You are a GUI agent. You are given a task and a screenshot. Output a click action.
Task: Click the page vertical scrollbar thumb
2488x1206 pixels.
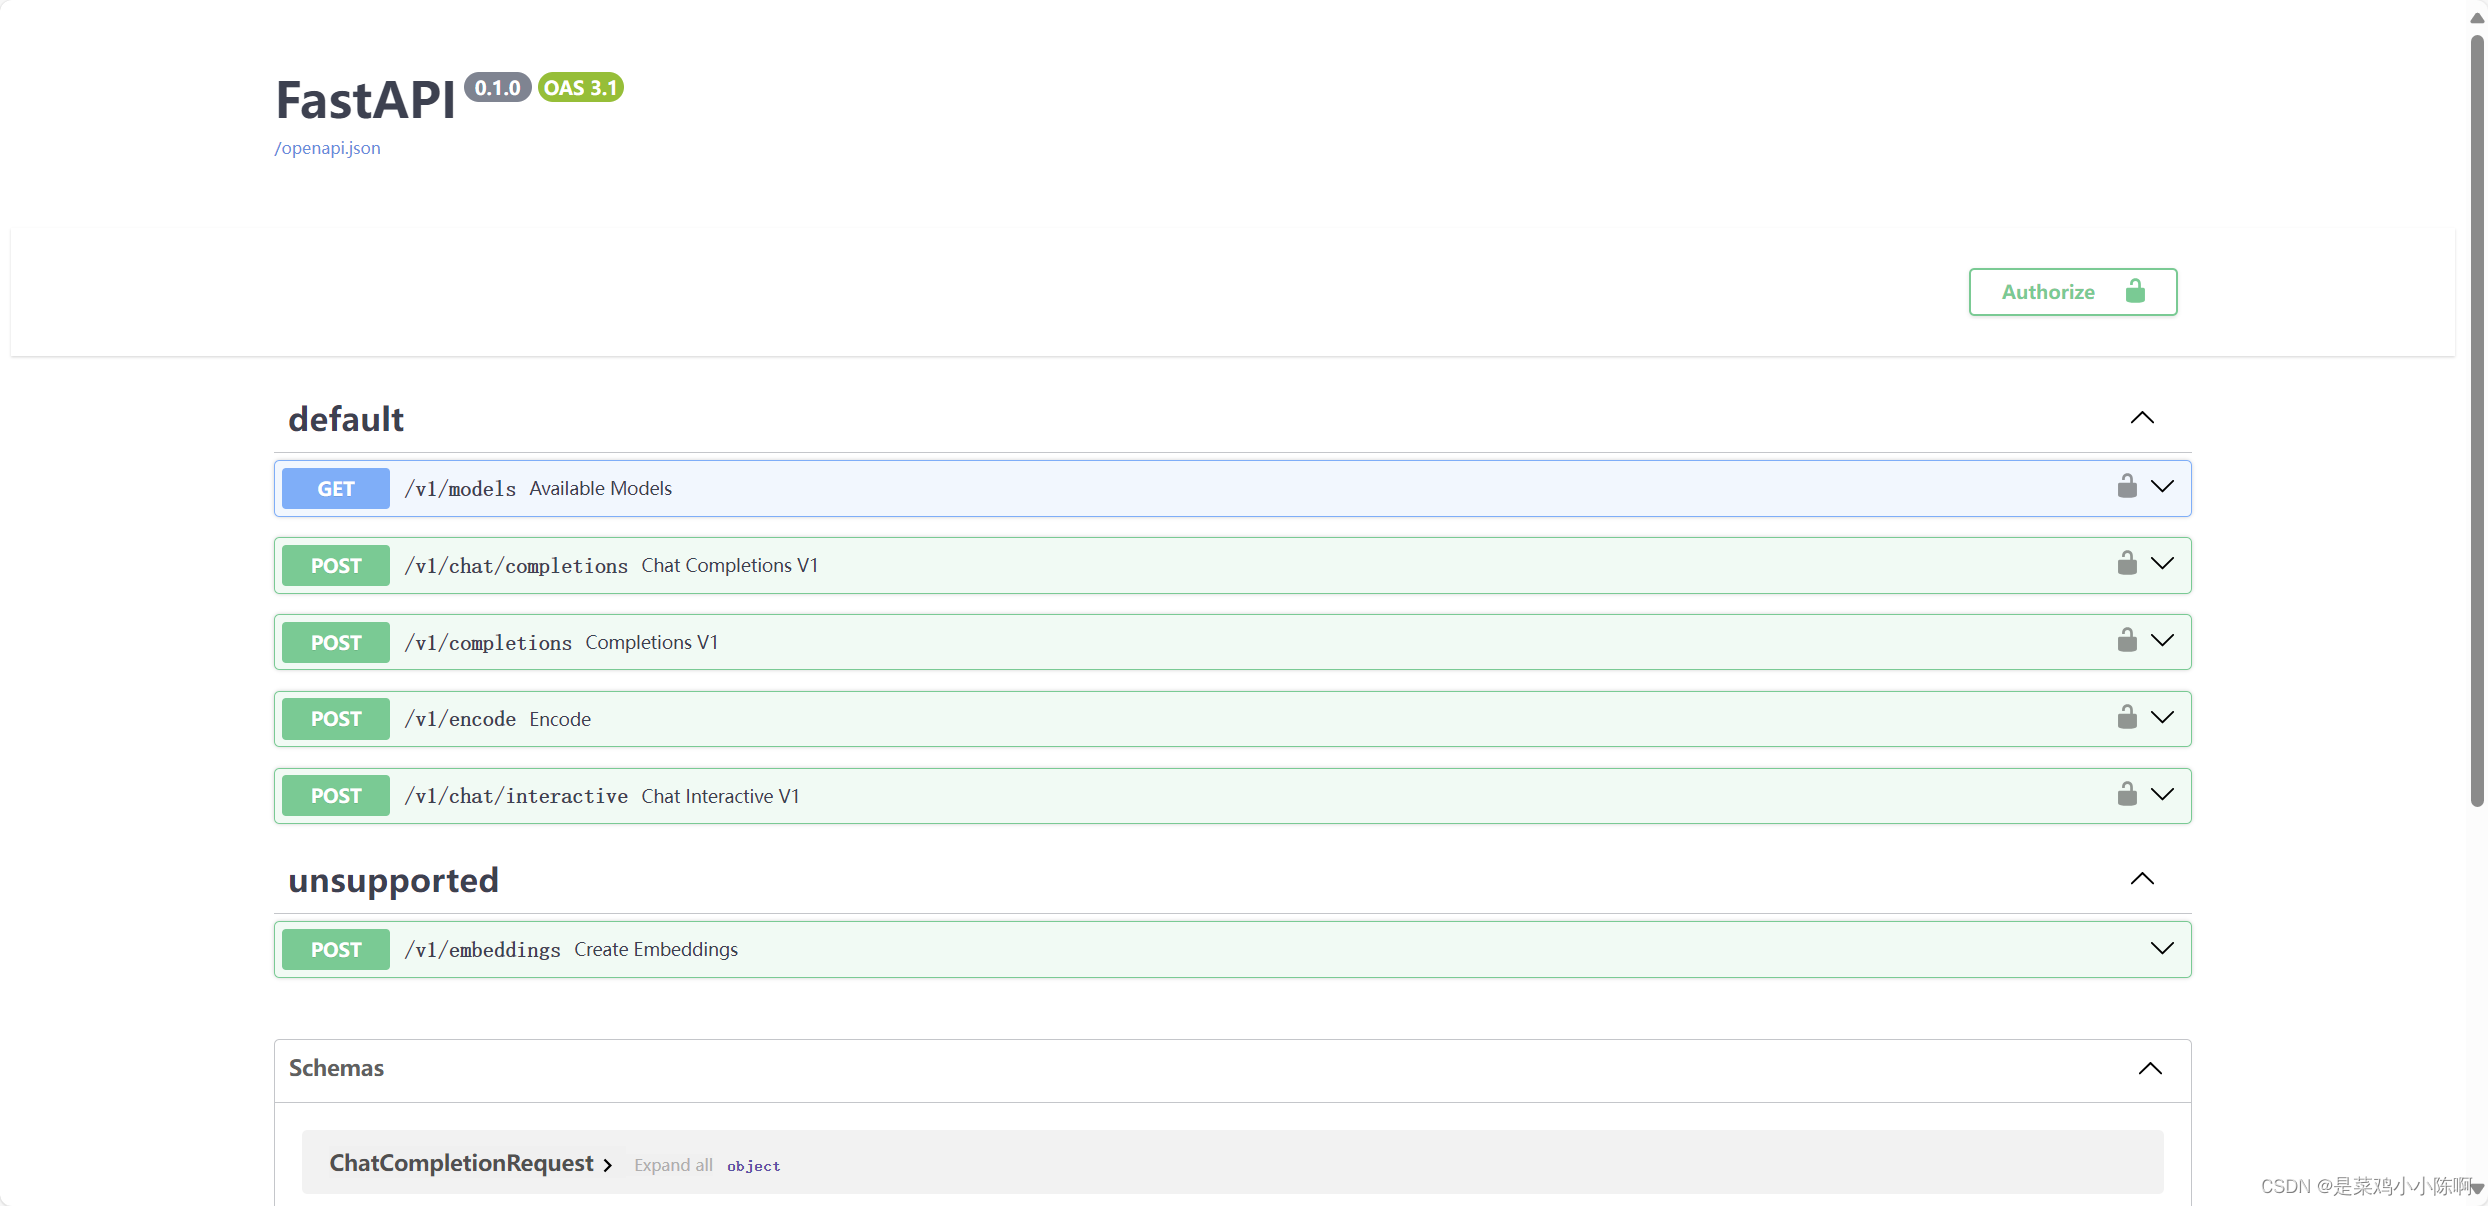[x=2476, y=420]
